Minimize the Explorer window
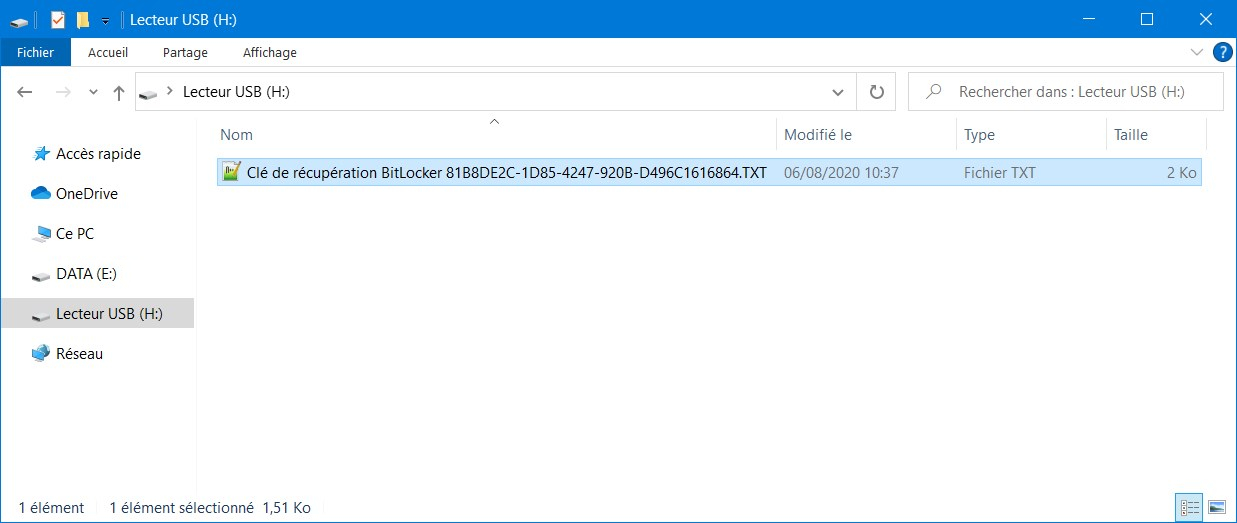 tap(1091, 19)
